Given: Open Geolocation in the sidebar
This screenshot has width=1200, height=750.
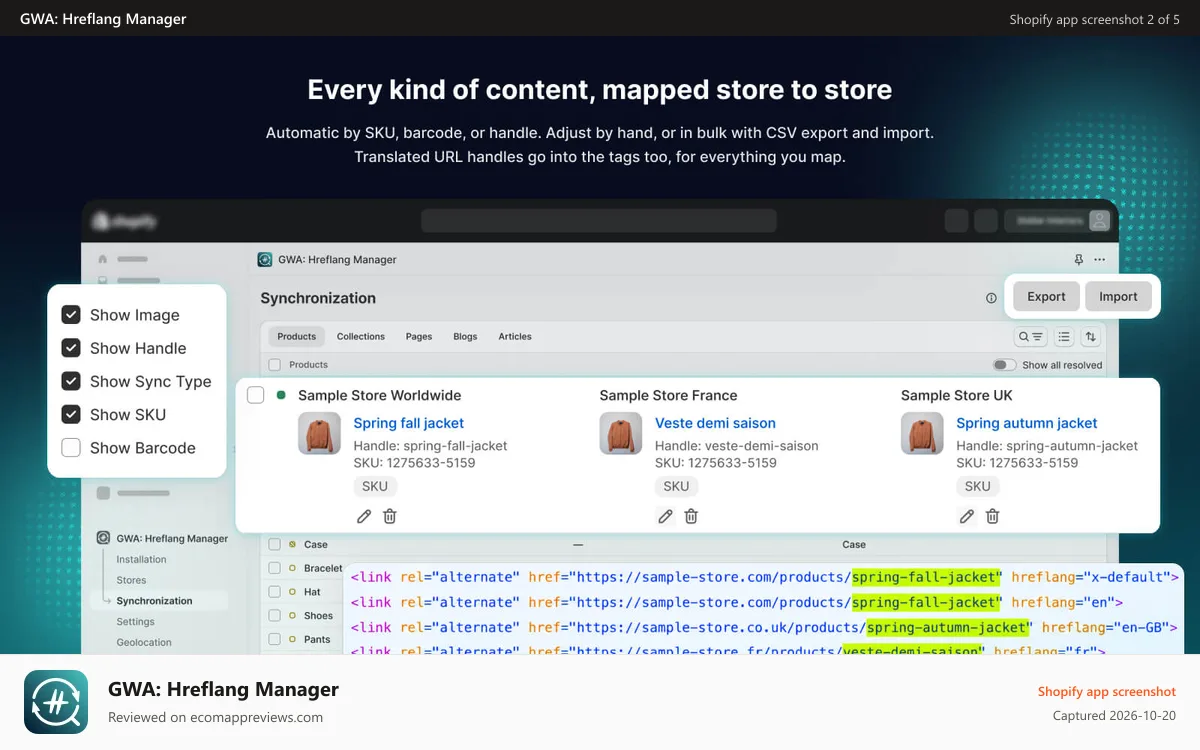Looking at the screenshot, I should point(144,643).
